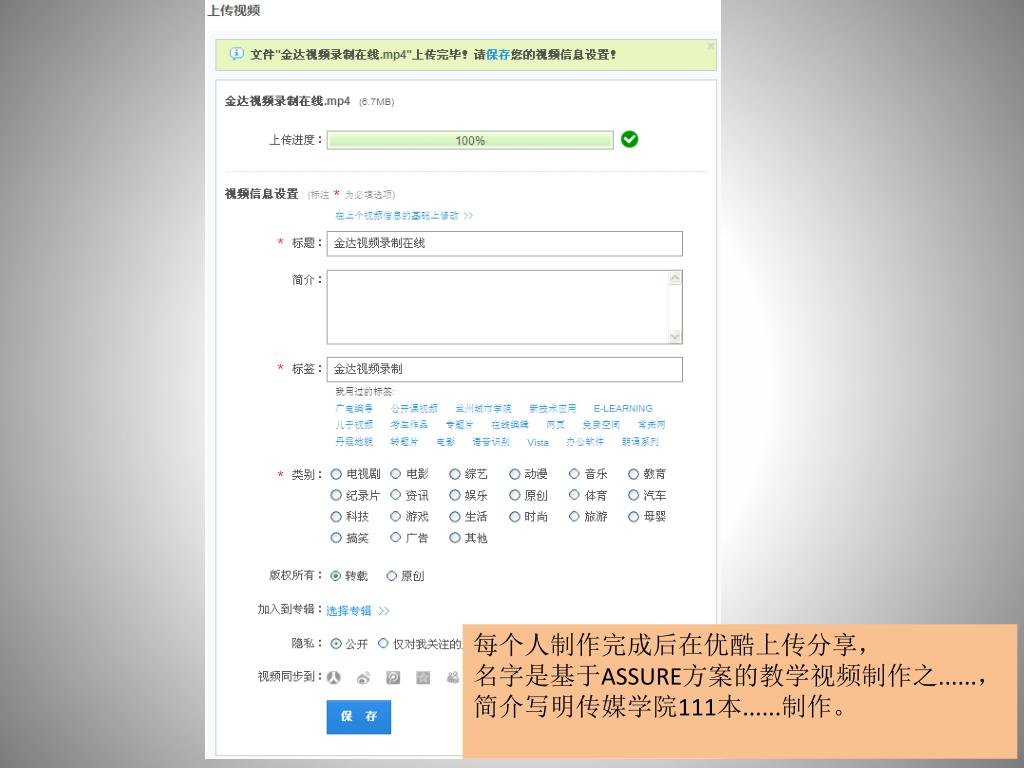Select the 体育 category
This screenshot has height=768, width=1024.
(574, 496)
